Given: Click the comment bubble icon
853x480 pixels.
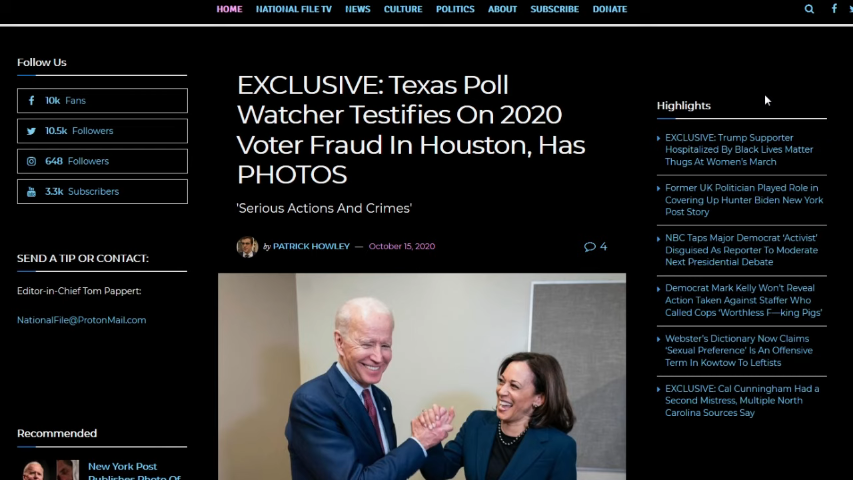Looking at the screenshot, I should click(590, 247).
